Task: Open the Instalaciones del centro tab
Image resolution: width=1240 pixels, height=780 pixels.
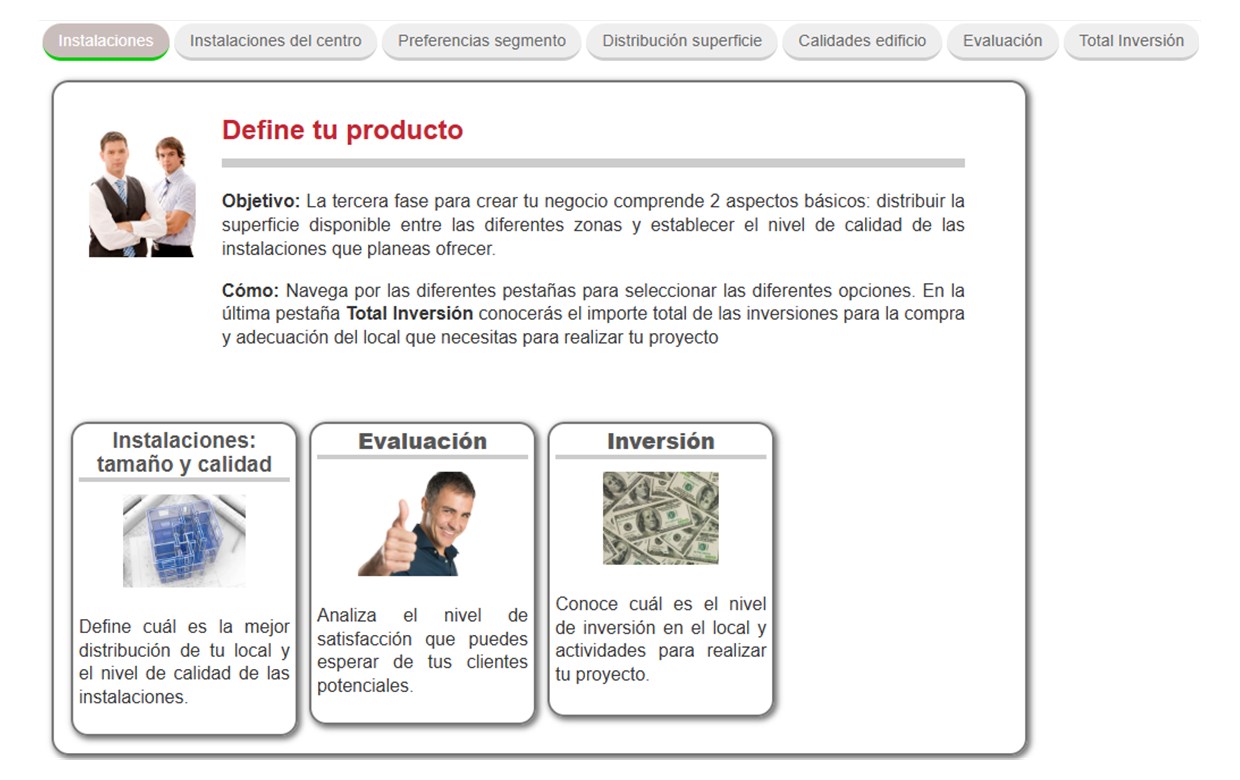Action: pos(276,41)
